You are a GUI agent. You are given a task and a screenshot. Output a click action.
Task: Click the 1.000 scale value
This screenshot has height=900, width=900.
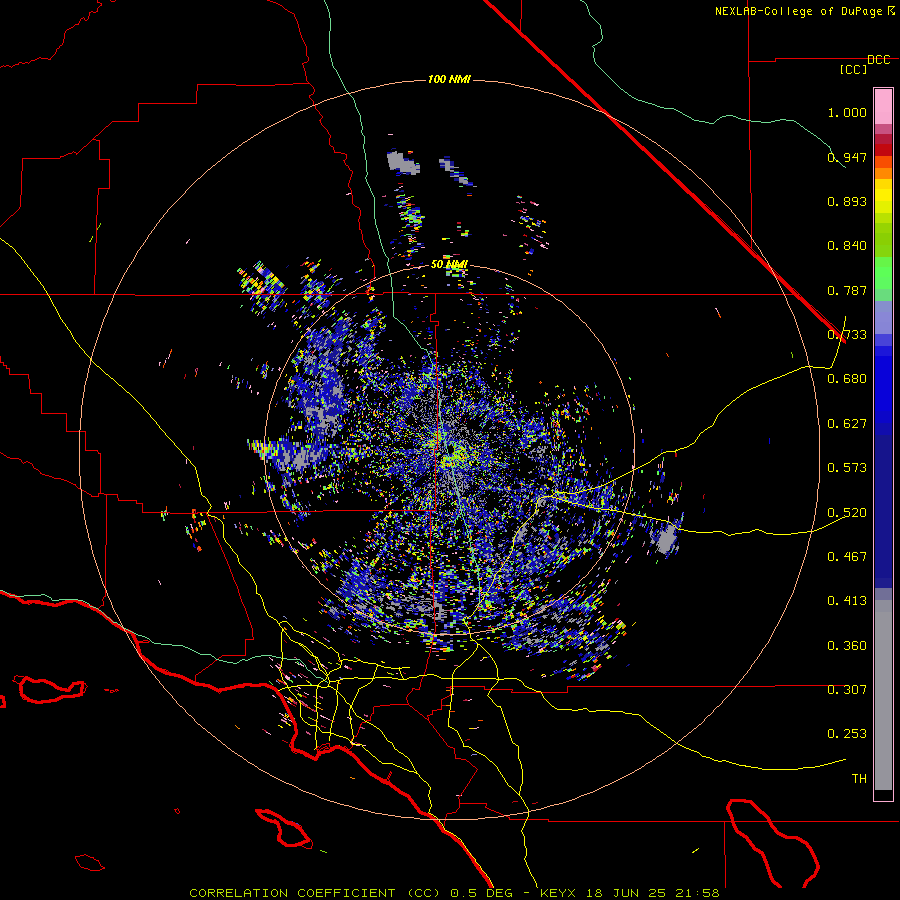click(x=847, y=112)
